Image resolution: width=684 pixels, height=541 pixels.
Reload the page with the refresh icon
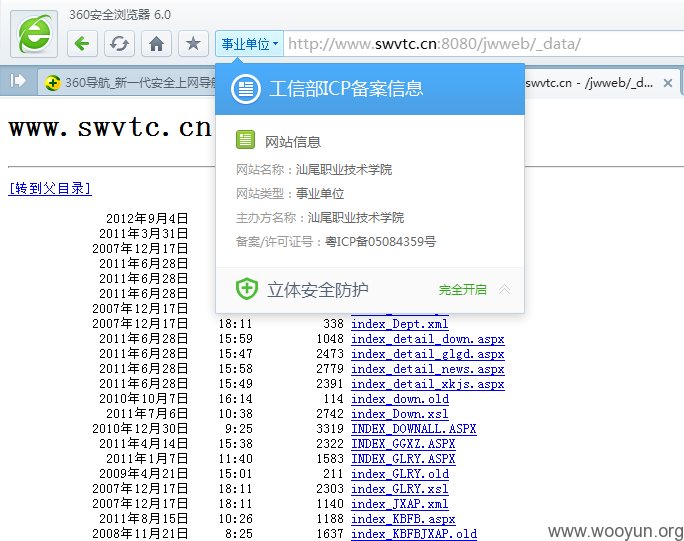click(119, 44)
